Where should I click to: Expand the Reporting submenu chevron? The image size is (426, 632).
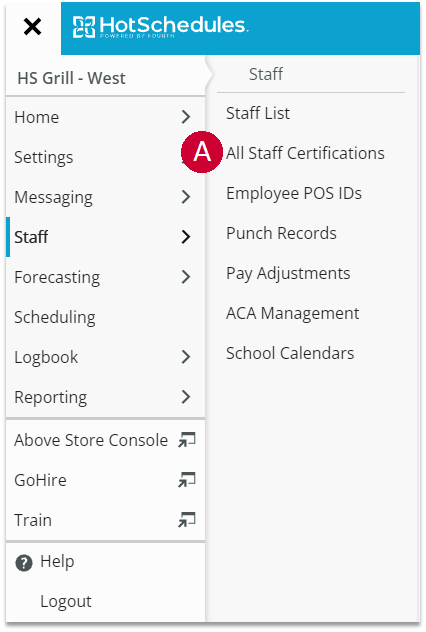pyautogui.click(x=186, y=397)
